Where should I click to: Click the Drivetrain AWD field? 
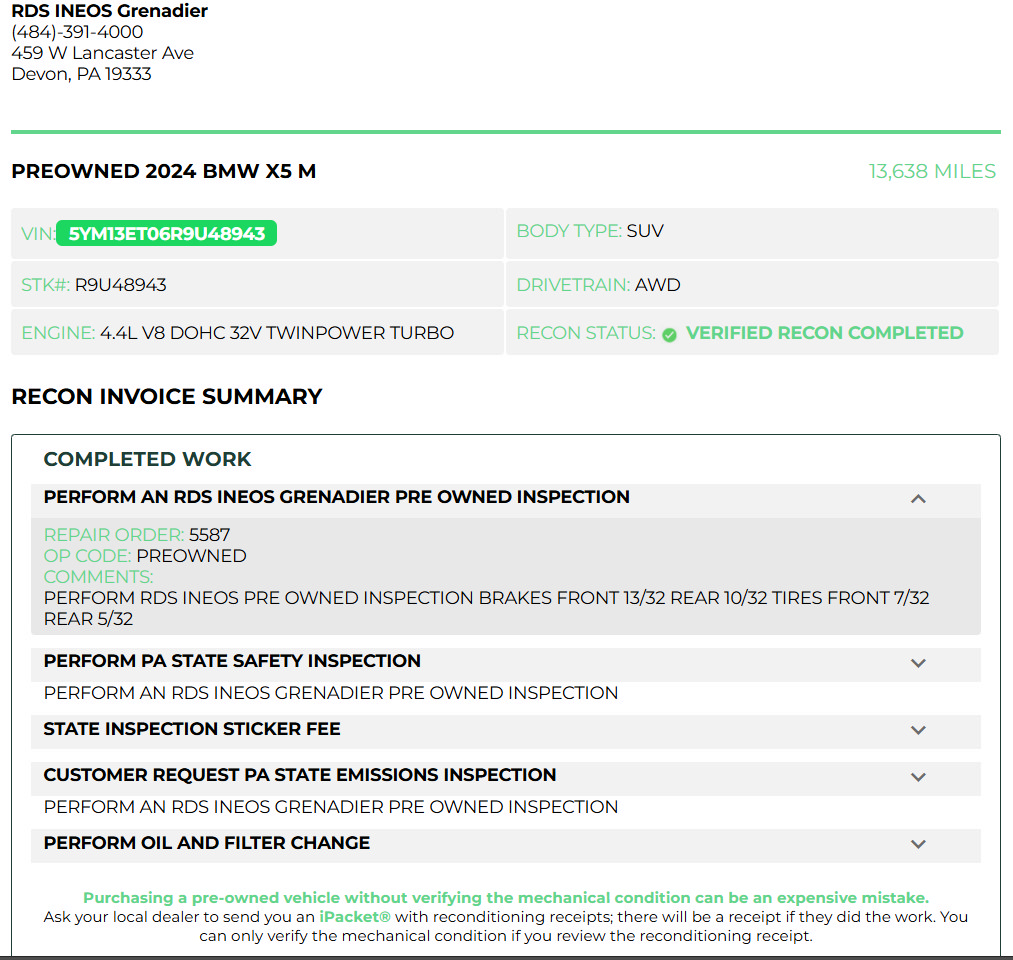click(752, 285)
